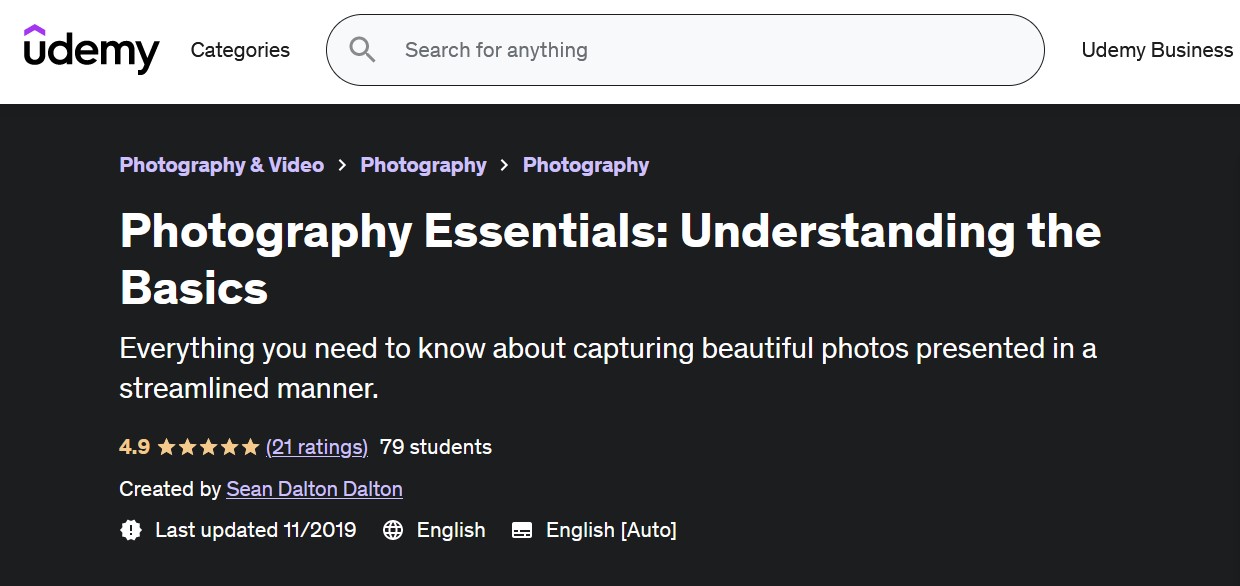Click the 79 students text
1240x586 pixels.
436,447
